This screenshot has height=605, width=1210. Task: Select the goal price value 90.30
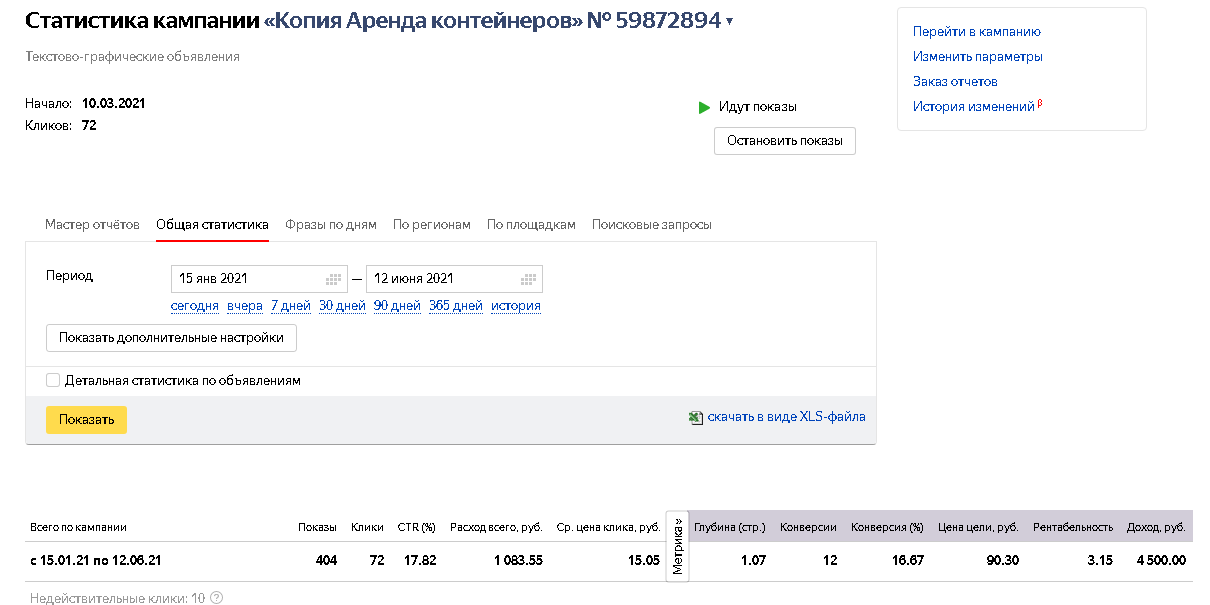1003,561
